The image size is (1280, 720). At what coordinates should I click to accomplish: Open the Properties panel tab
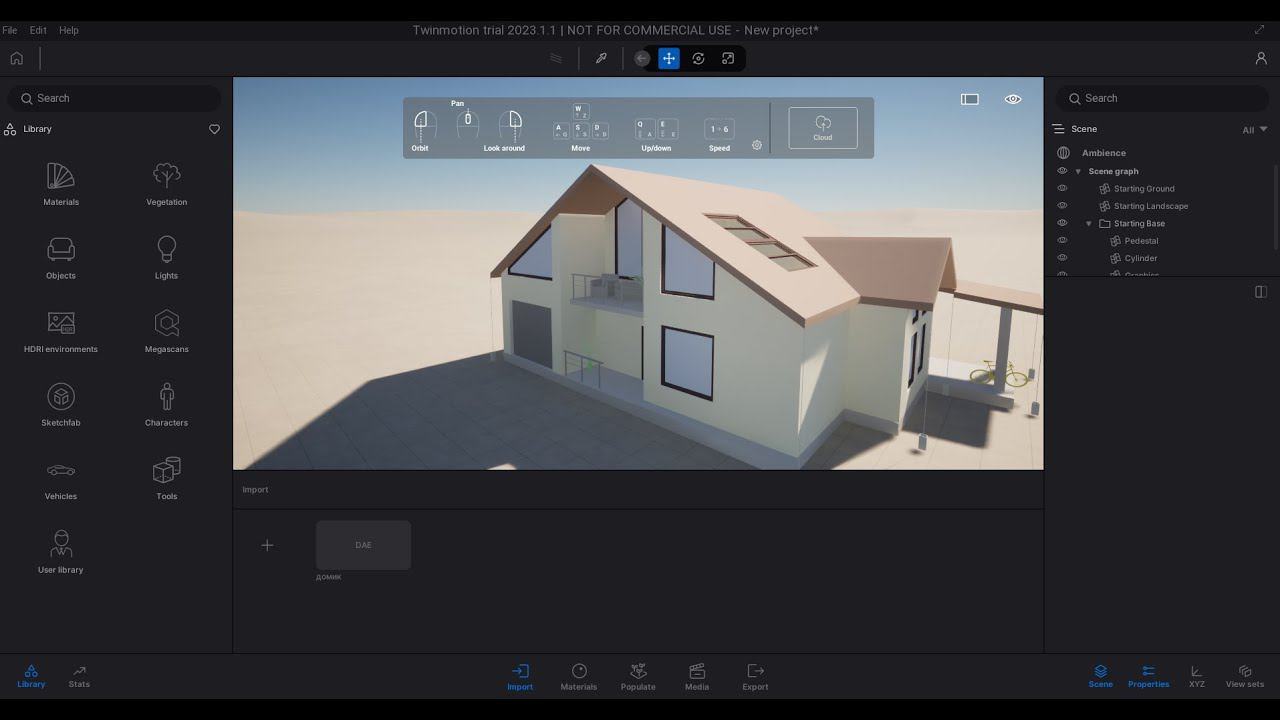click(1148, 676)
